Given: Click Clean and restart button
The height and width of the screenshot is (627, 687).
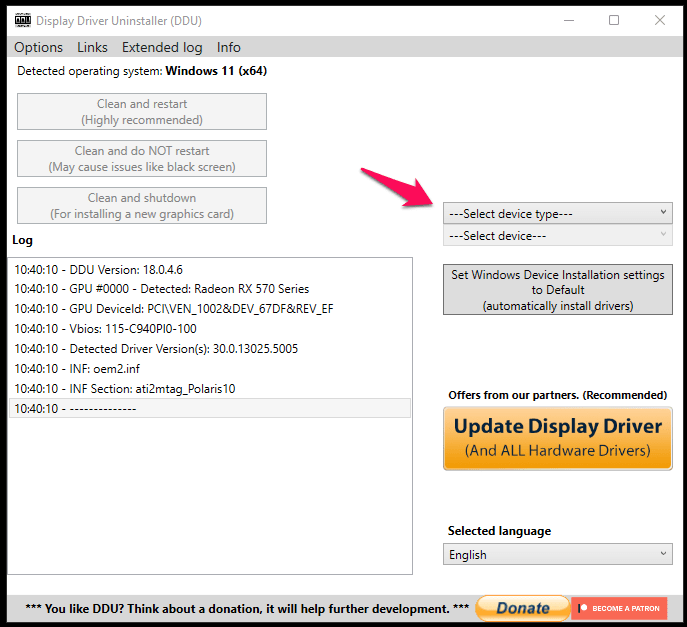Looking at the screenshot, I should pyautogui.click(x=142, y=111).
